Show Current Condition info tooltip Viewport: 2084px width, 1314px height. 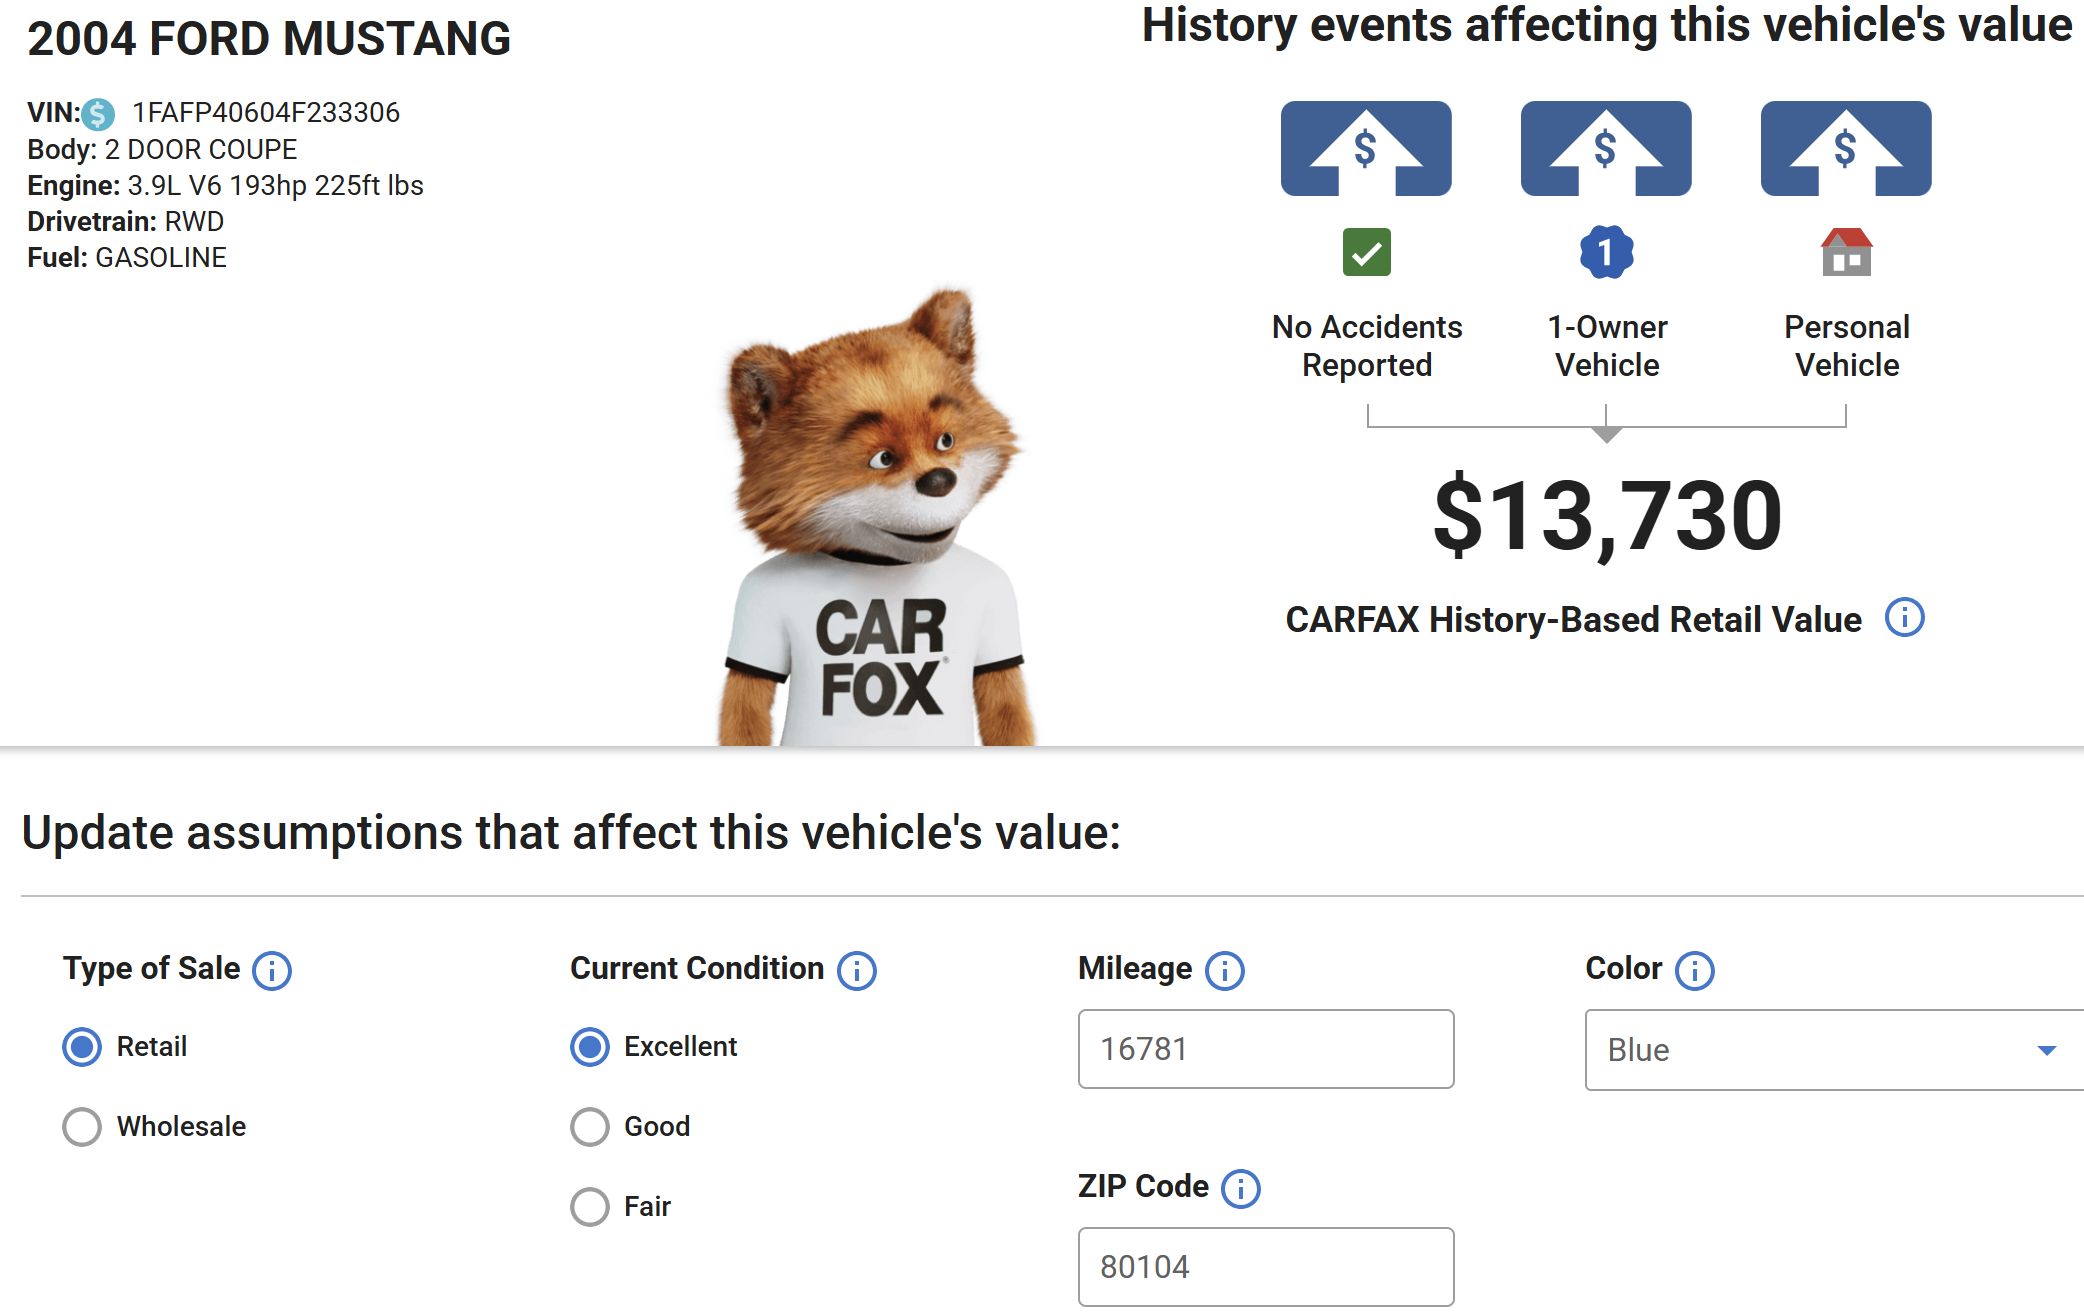856,970
